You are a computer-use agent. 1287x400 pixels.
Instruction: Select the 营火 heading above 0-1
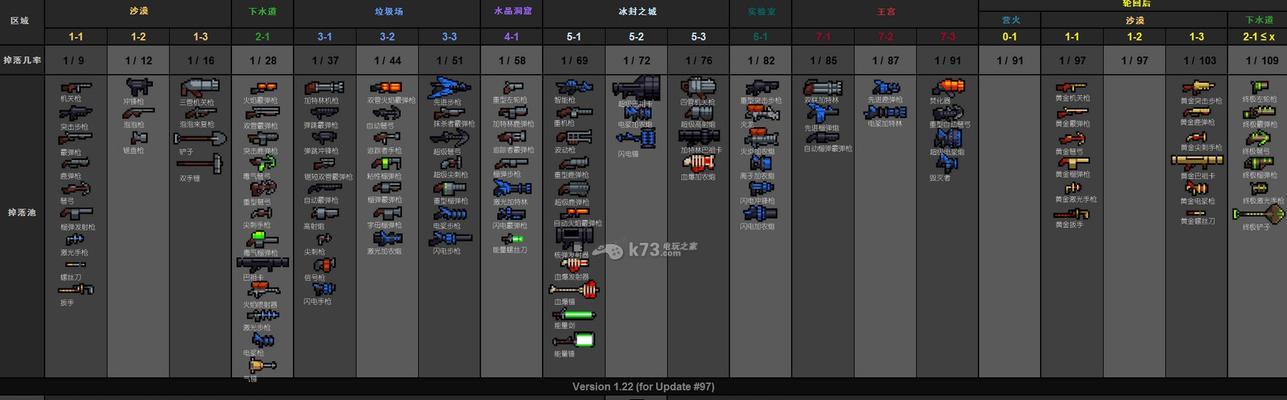(1010, 20)
